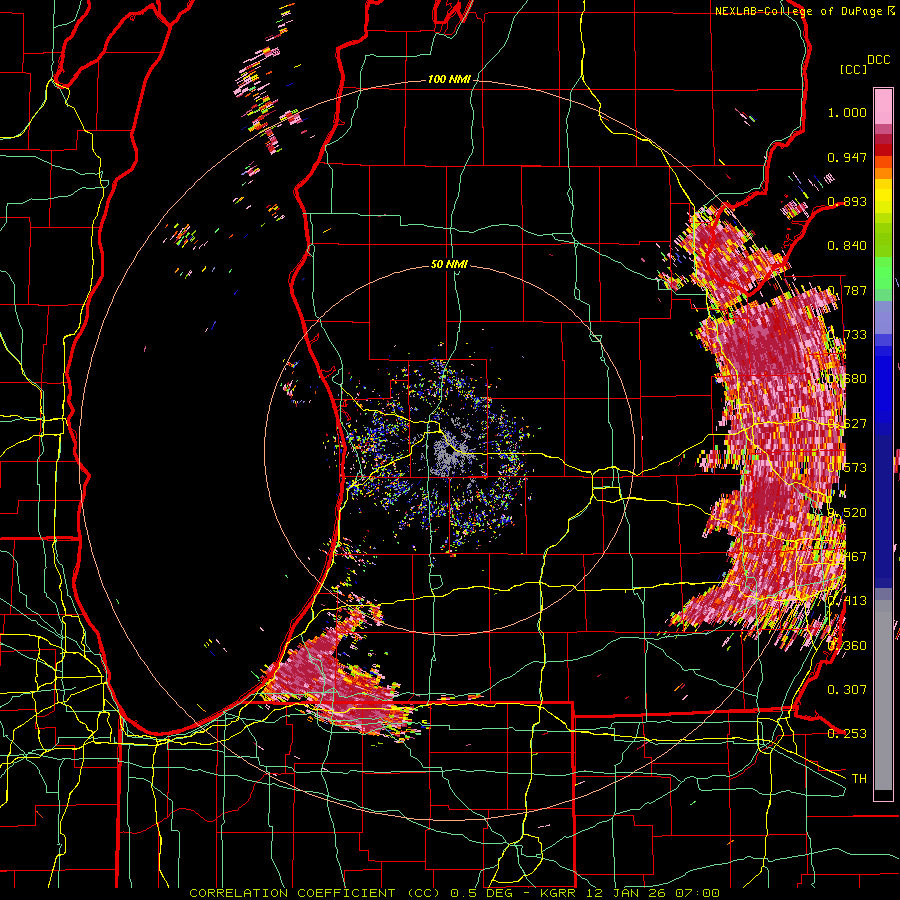Image resolution: width=900 pixels, height=900 pixels.
Task: Click the Correlation Coefficient product title text
Action: (315, 893)
